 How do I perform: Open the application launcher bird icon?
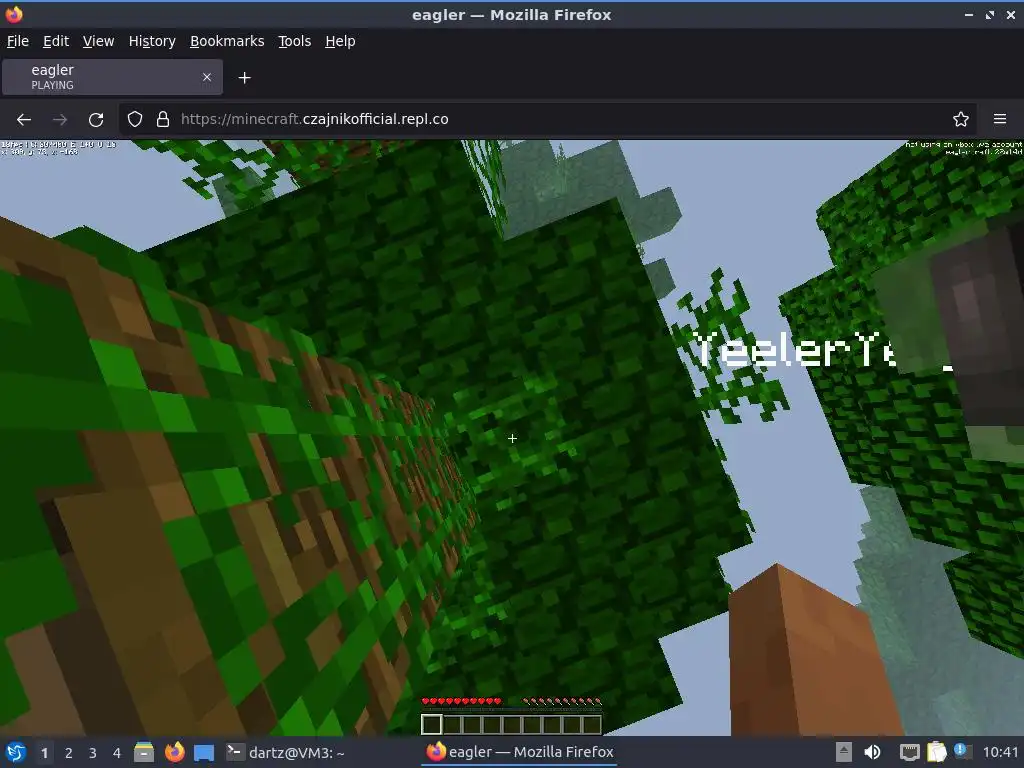(x=16, y=752)
